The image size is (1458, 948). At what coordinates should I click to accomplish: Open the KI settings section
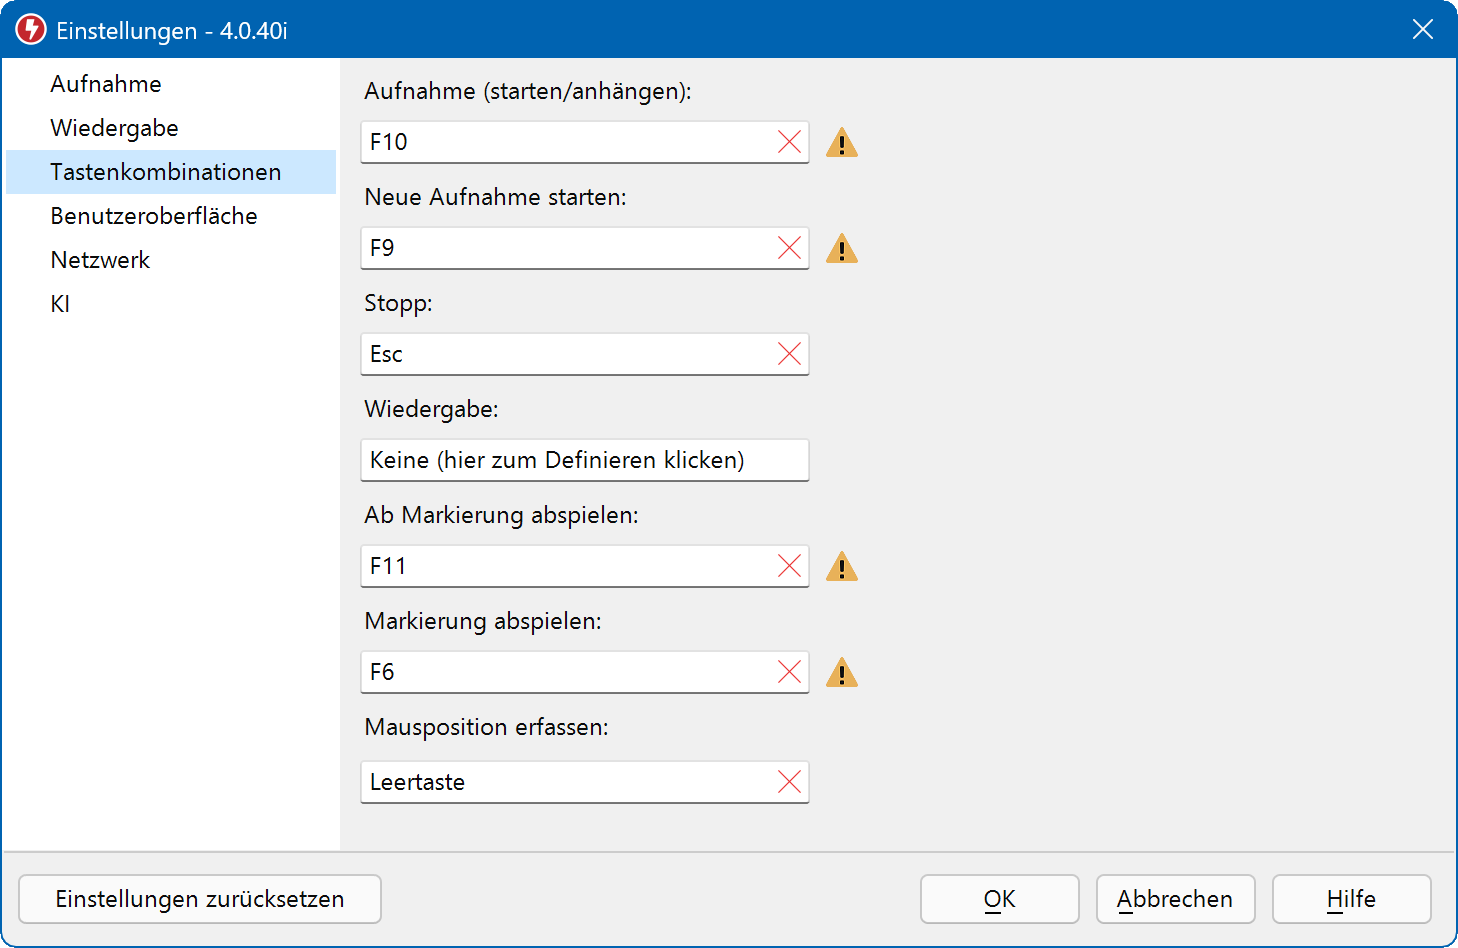[61, 304]
